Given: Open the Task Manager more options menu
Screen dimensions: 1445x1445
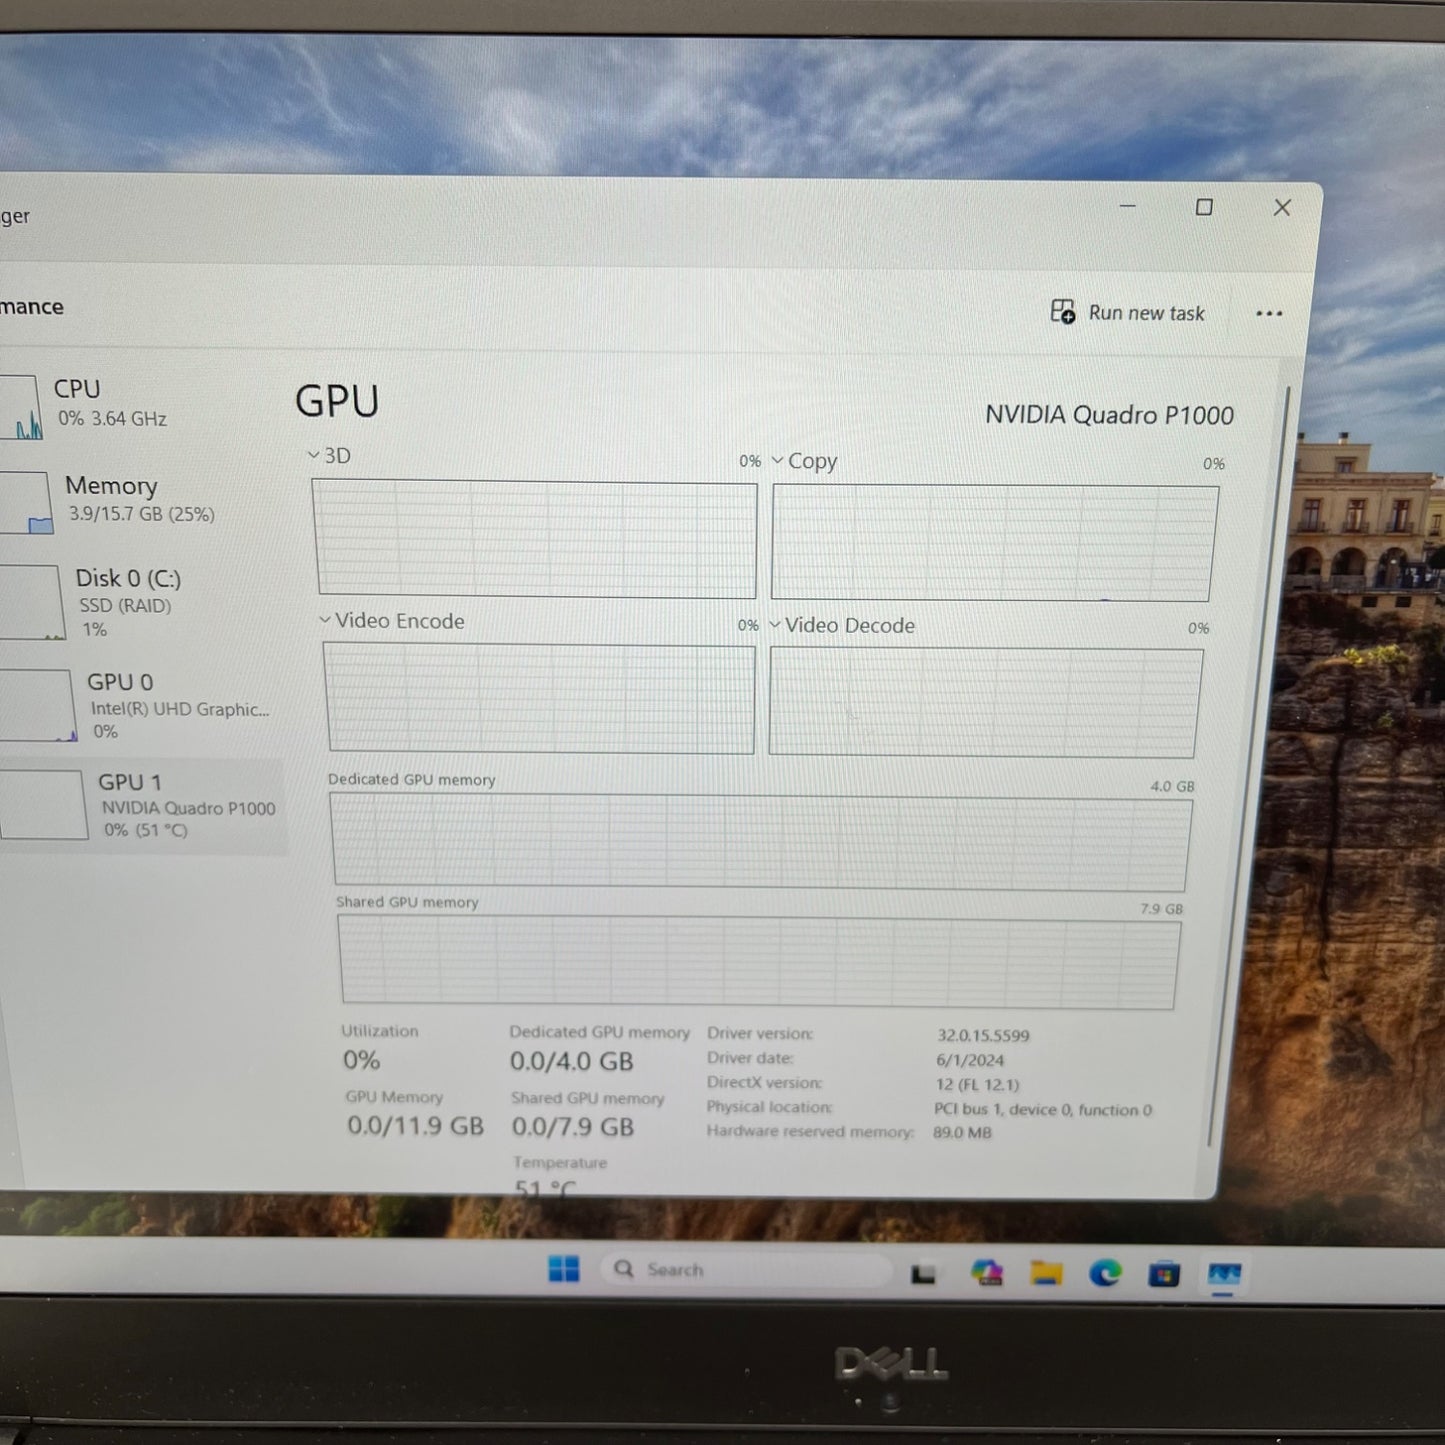Looking at the screenshot, I should click(x=1268, y=313).
